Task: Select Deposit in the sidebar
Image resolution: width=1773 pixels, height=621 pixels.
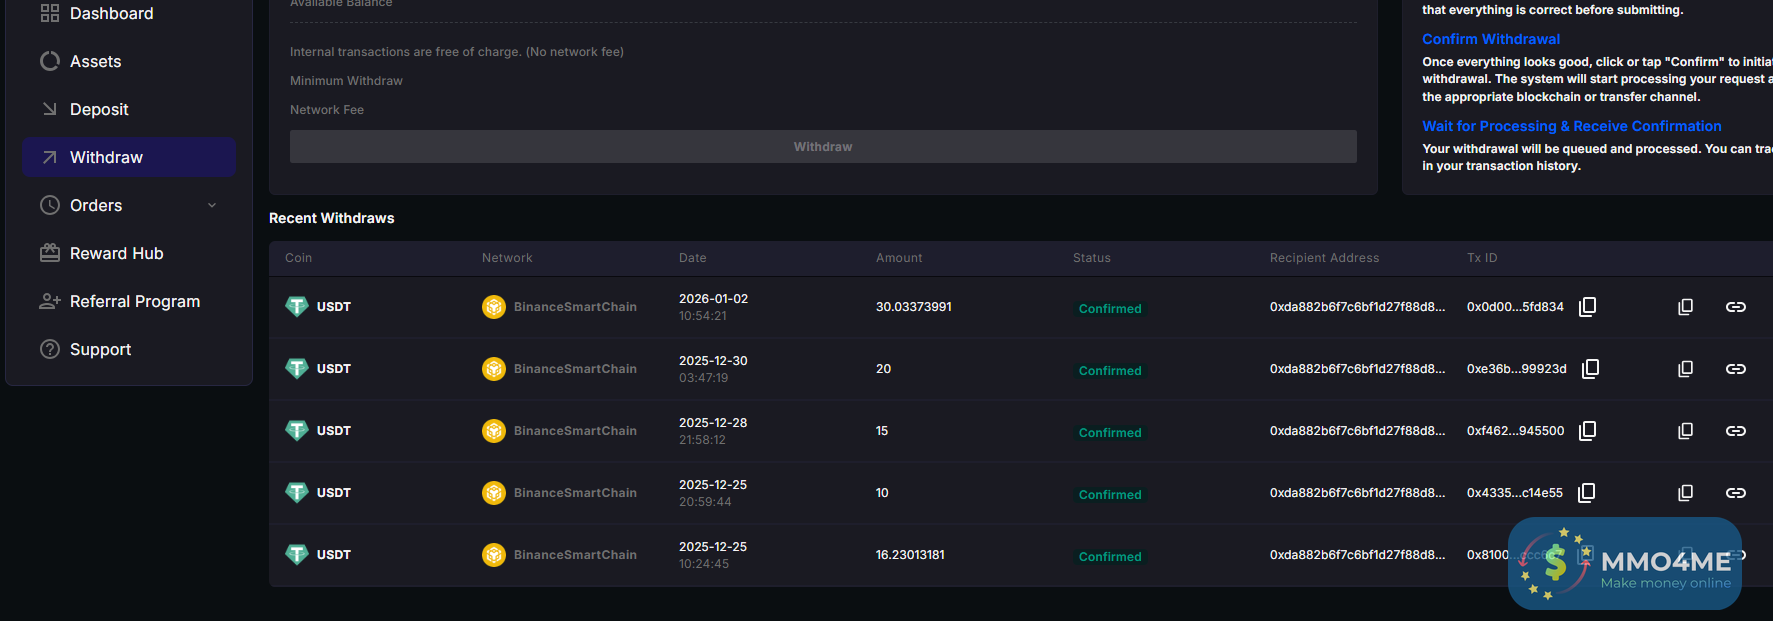Action: [99, 109]
